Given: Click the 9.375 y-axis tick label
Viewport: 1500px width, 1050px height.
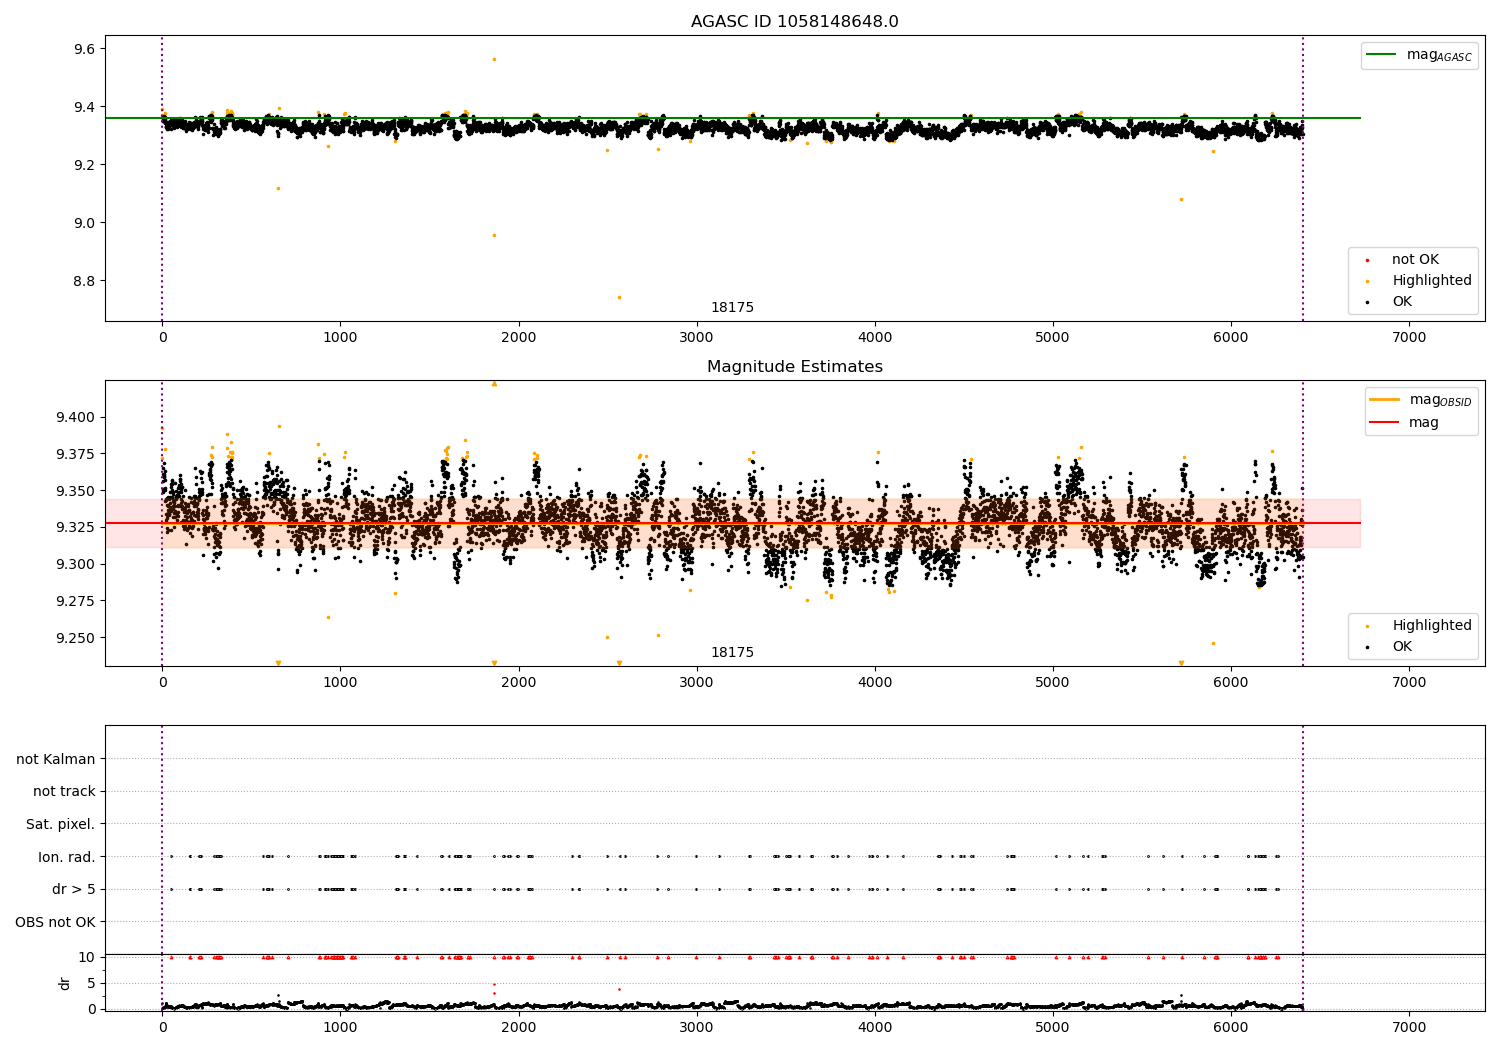Looking at the screenshot, I should (x=74, y=454).
